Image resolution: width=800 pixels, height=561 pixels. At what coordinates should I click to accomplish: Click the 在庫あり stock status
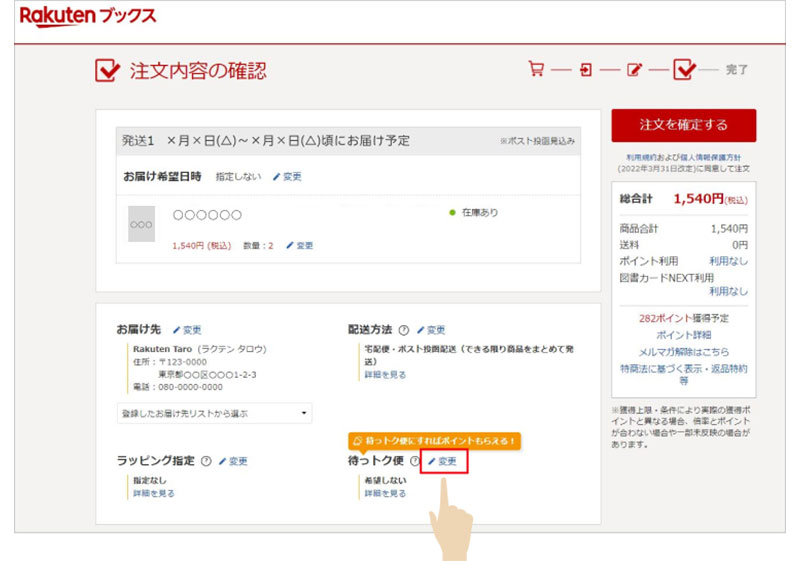point(473,212)
